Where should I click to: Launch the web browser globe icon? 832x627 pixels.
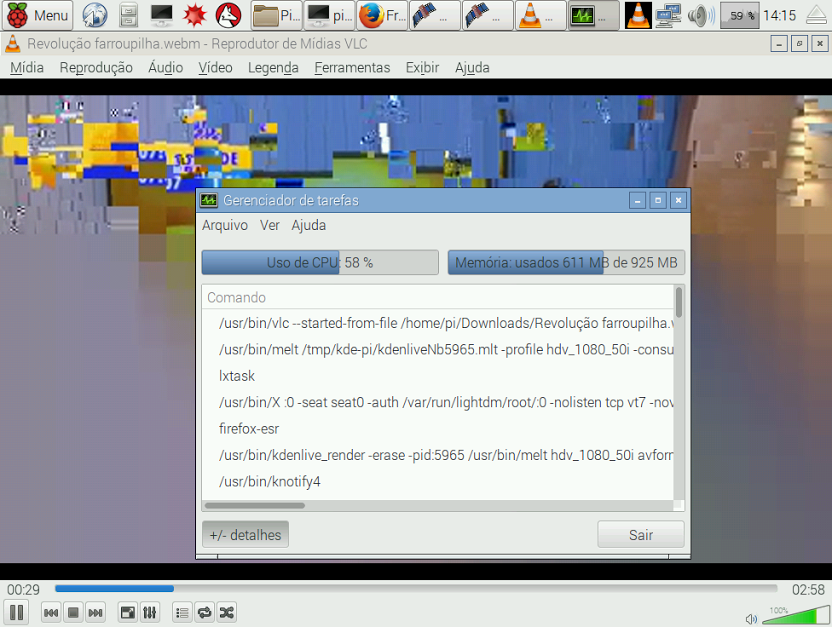(x=95, y=15)
